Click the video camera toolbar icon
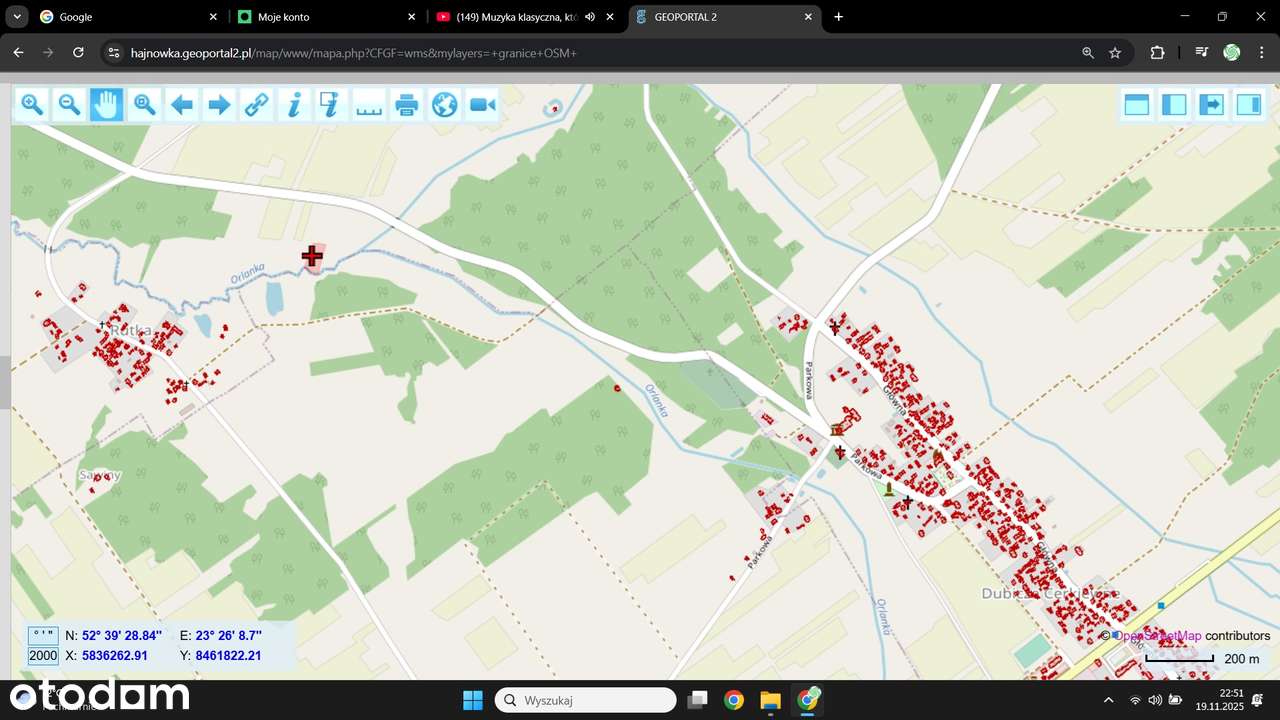Image resolution: width=1280 pixels, height=720 pixels. [482, 104]
